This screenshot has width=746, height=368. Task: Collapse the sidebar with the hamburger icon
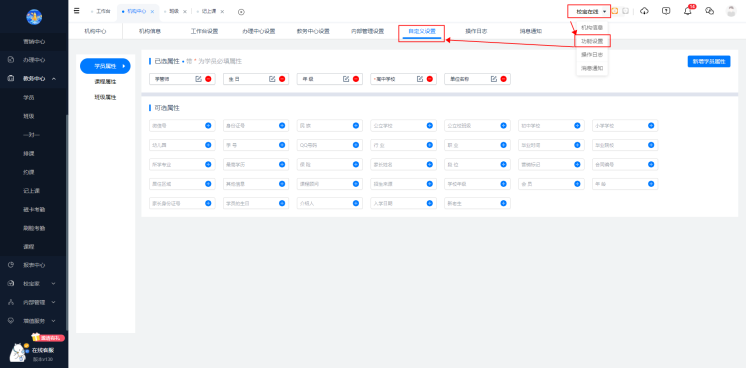77,11
